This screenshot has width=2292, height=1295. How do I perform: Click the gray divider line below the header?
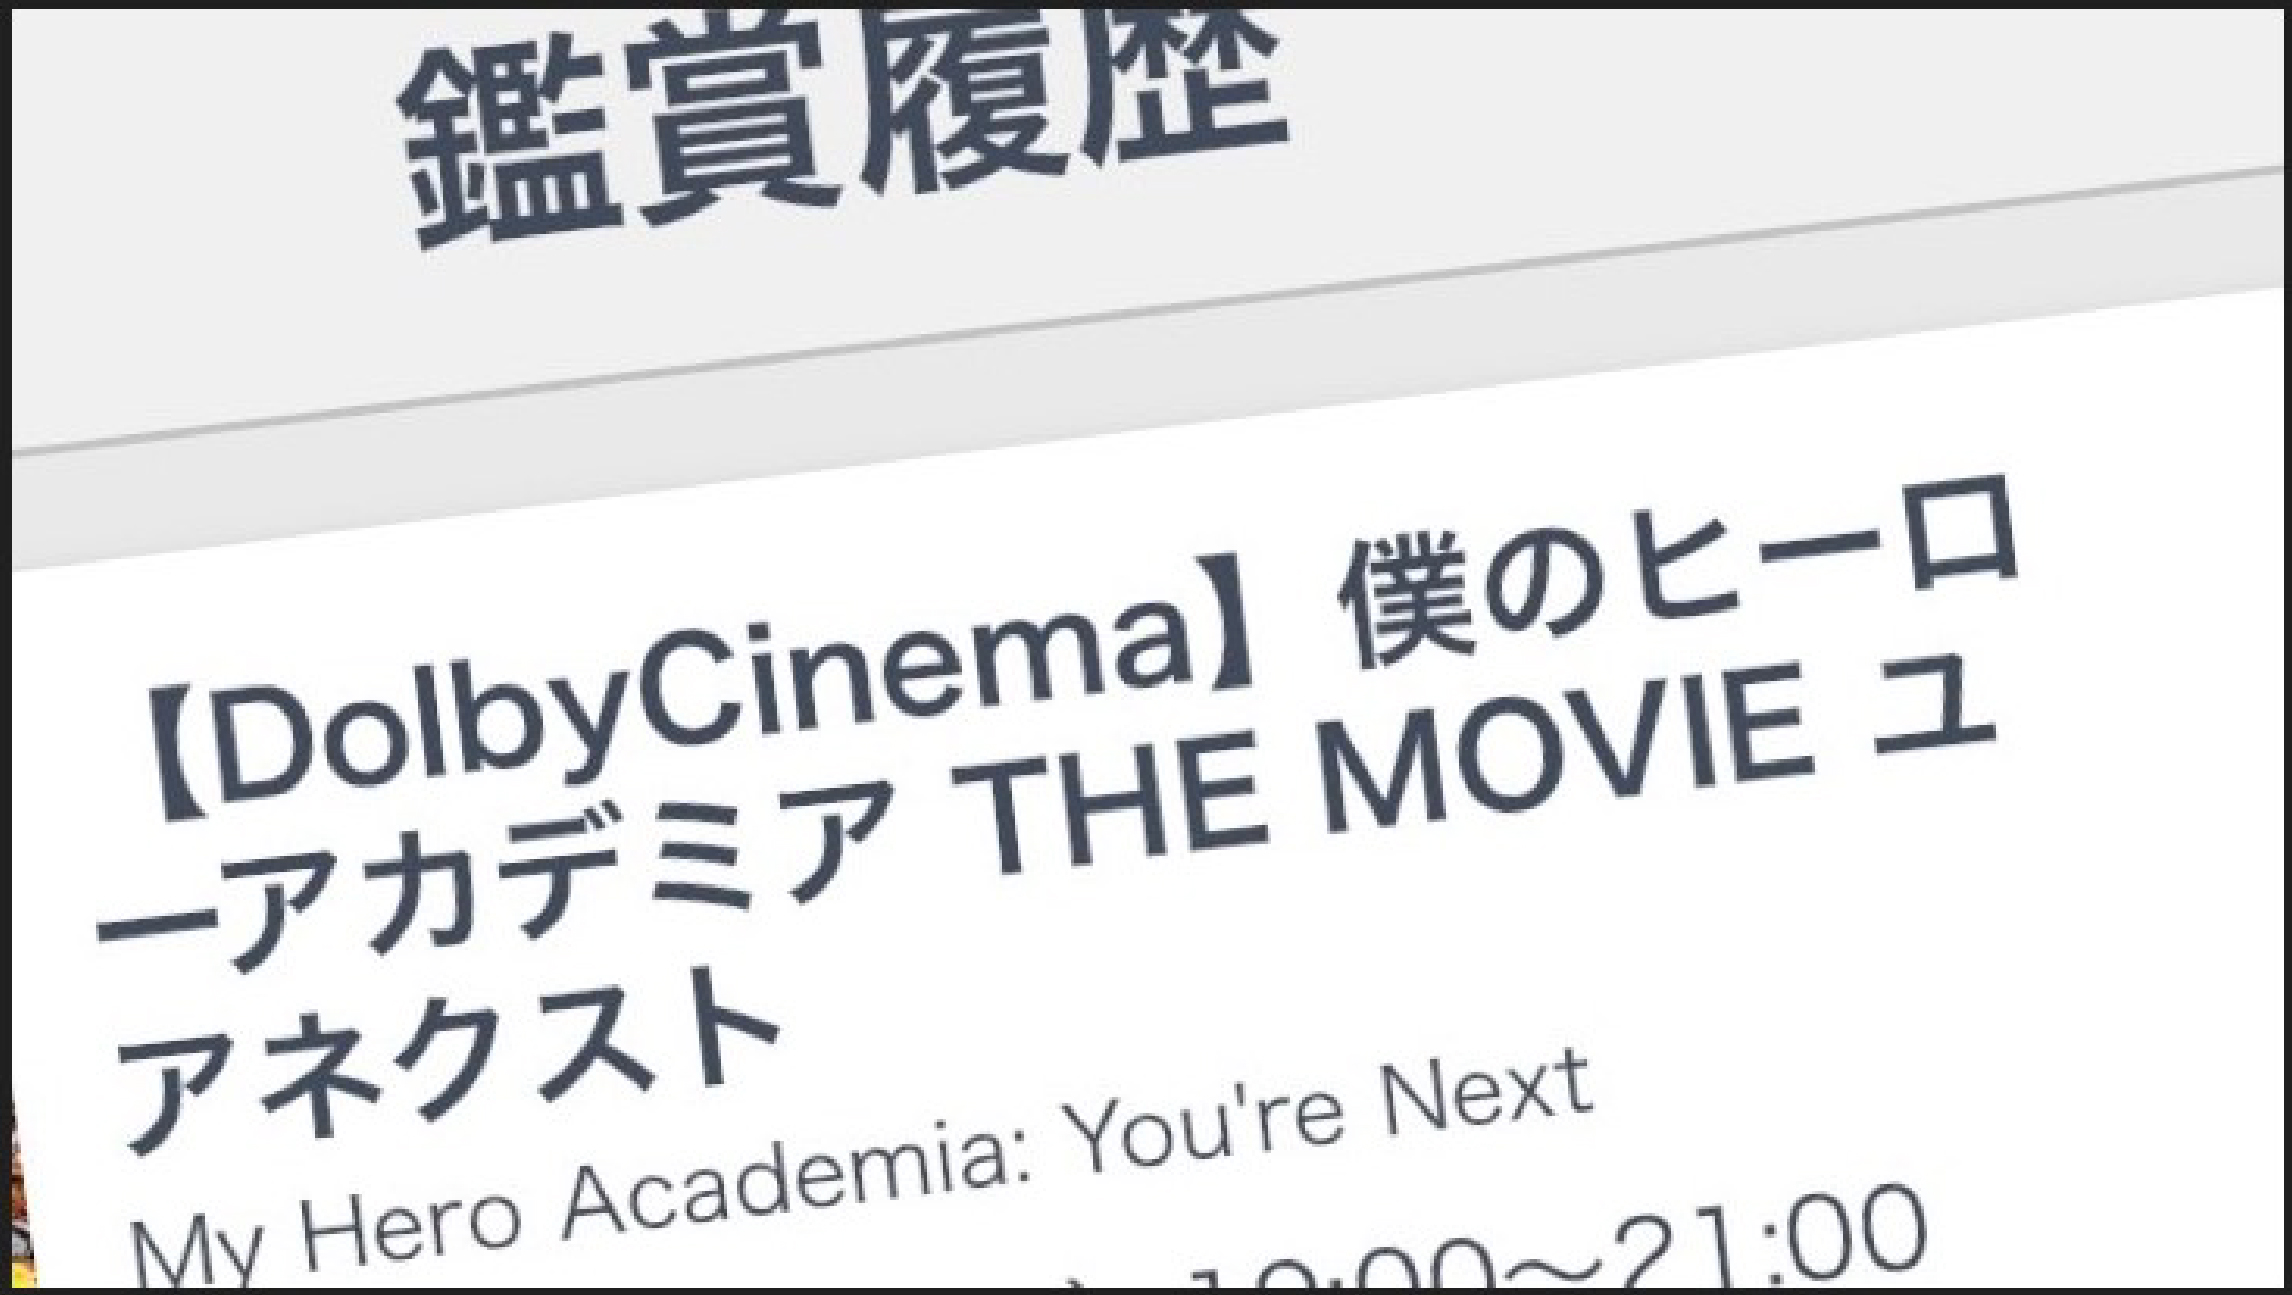pyautogui.click(x=1150, y=310)
